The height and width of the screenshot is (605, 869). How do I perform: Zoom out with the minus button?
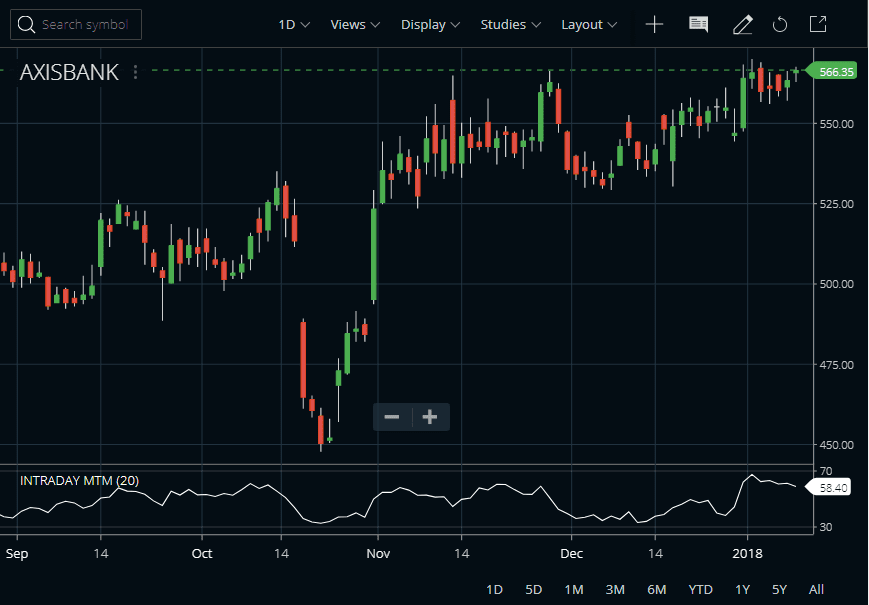pos(392,417)
